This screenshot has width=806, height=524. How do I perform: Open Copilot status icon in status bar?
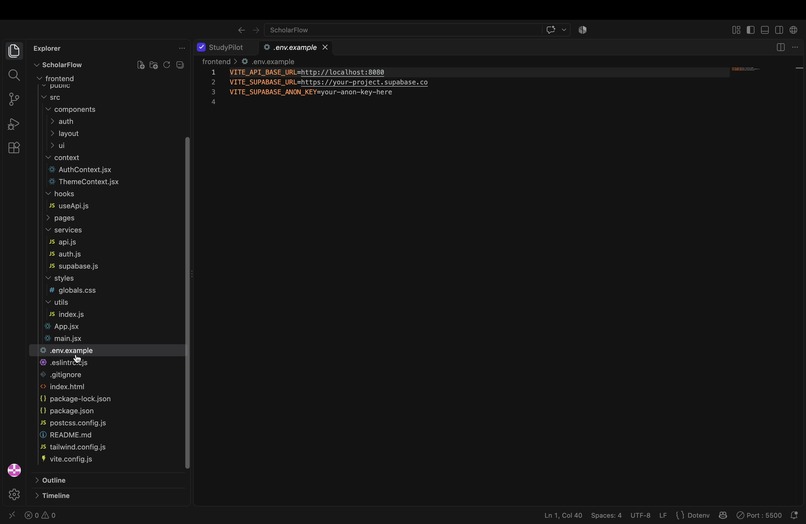click(x=723, y=515)
